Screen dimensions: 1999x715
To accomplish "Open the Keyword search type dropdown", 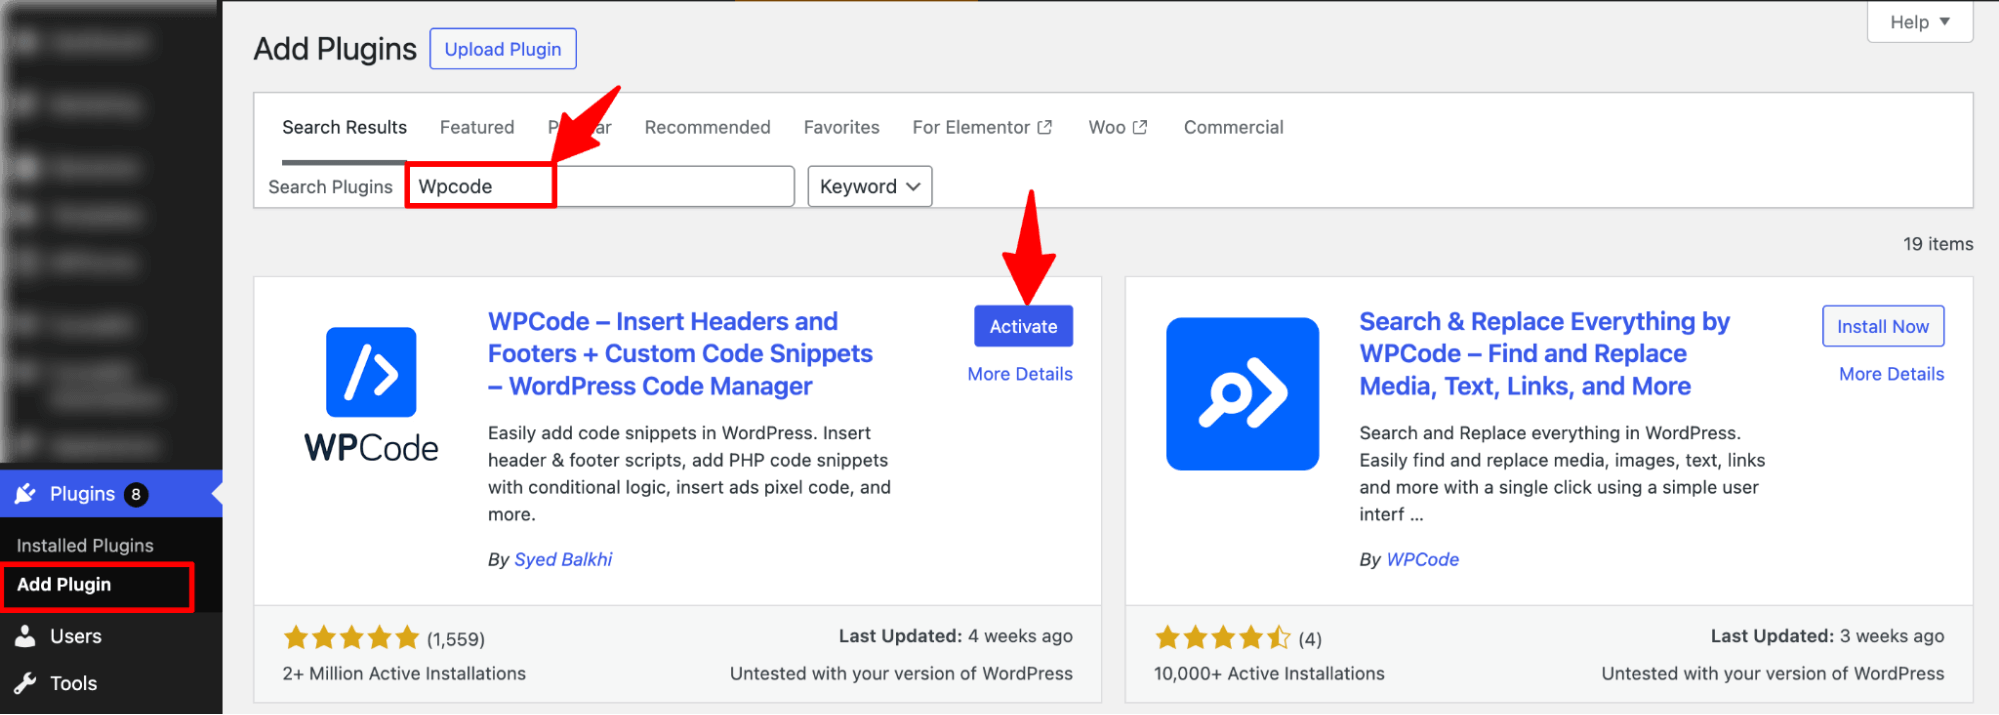I will tap(870, 187).
